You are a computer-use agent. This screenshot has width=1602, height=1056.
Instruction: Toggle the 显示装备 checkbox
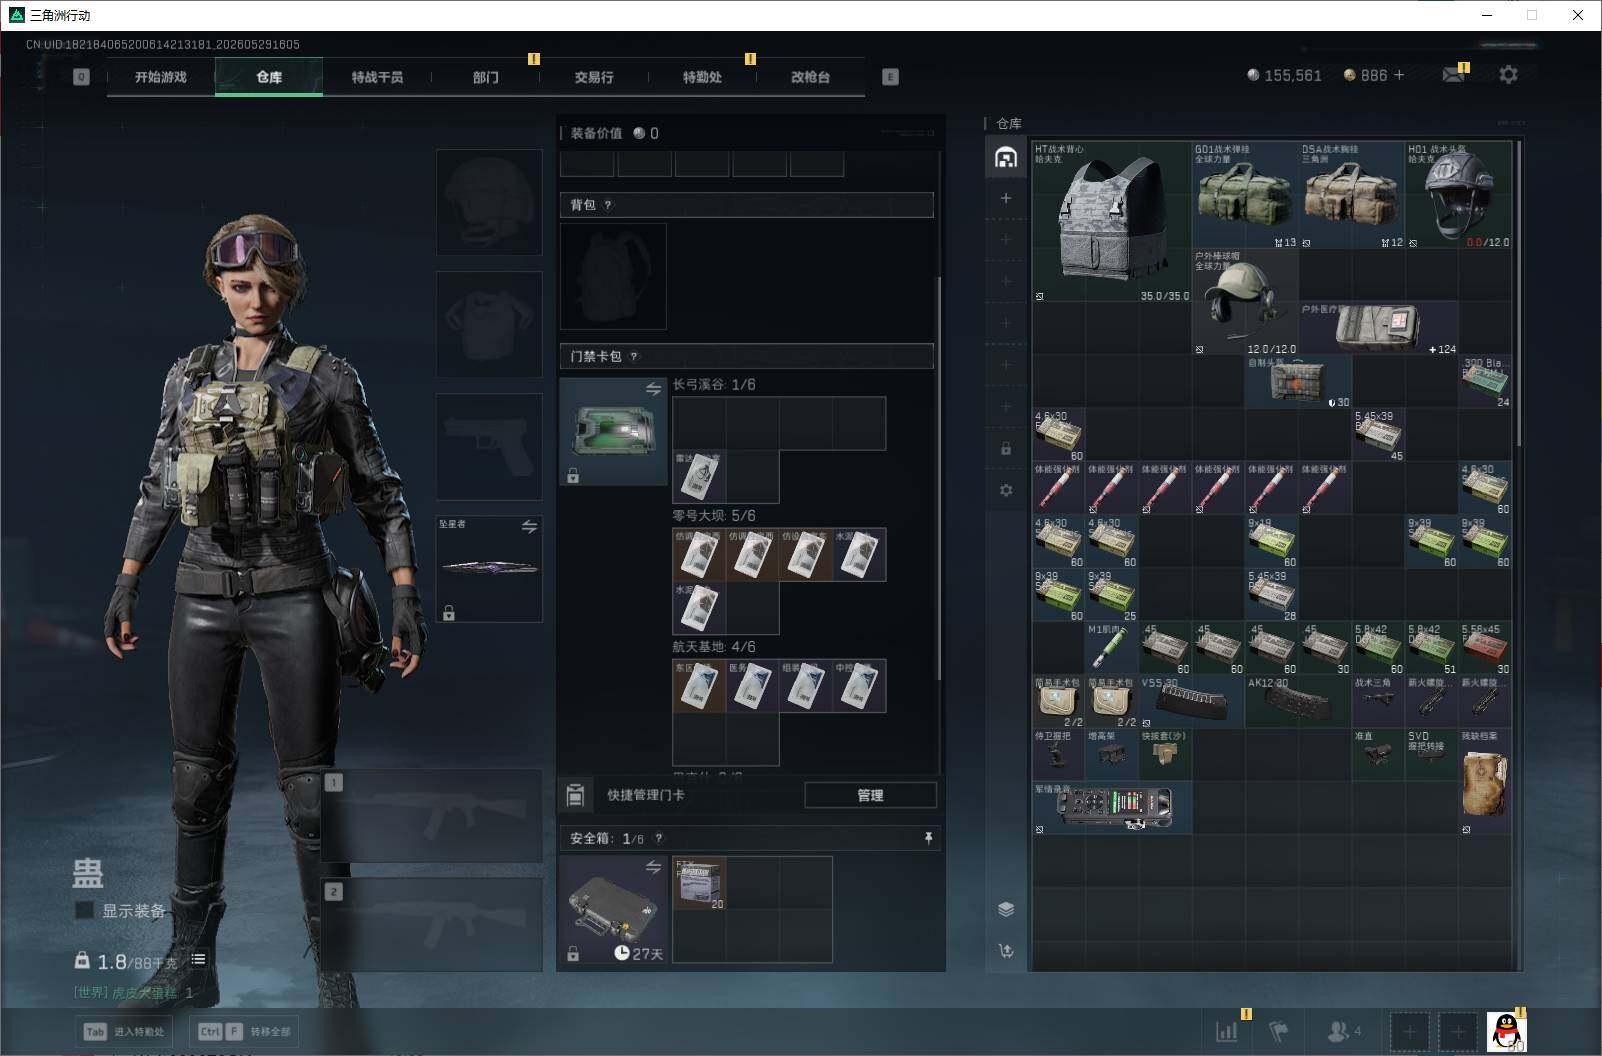pos(85,910)
